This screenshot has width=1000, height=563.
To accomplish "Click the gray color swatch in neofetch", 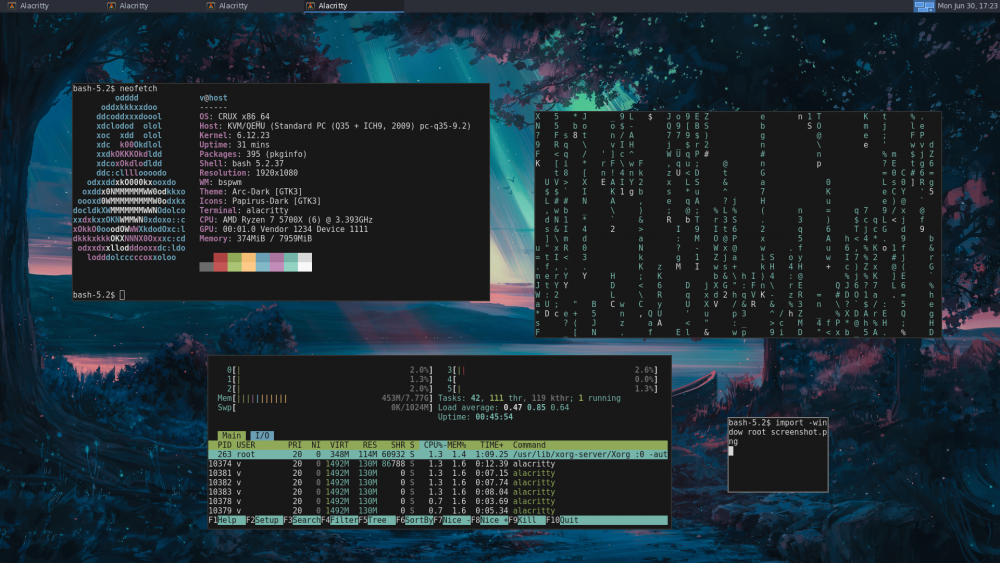I will (x=206, y=267).
